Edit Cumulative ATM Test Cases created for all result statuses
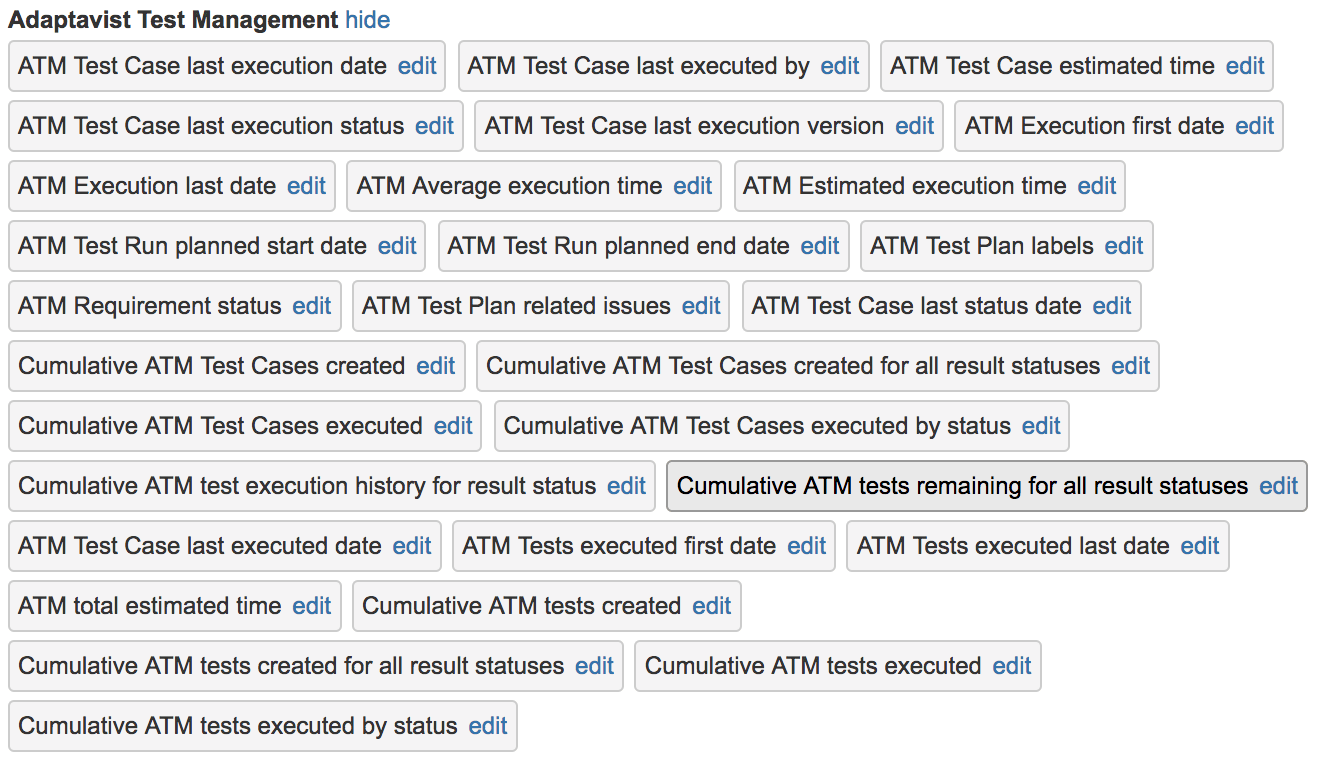This screenshot has width=1320, height=760. point(1131,366)
